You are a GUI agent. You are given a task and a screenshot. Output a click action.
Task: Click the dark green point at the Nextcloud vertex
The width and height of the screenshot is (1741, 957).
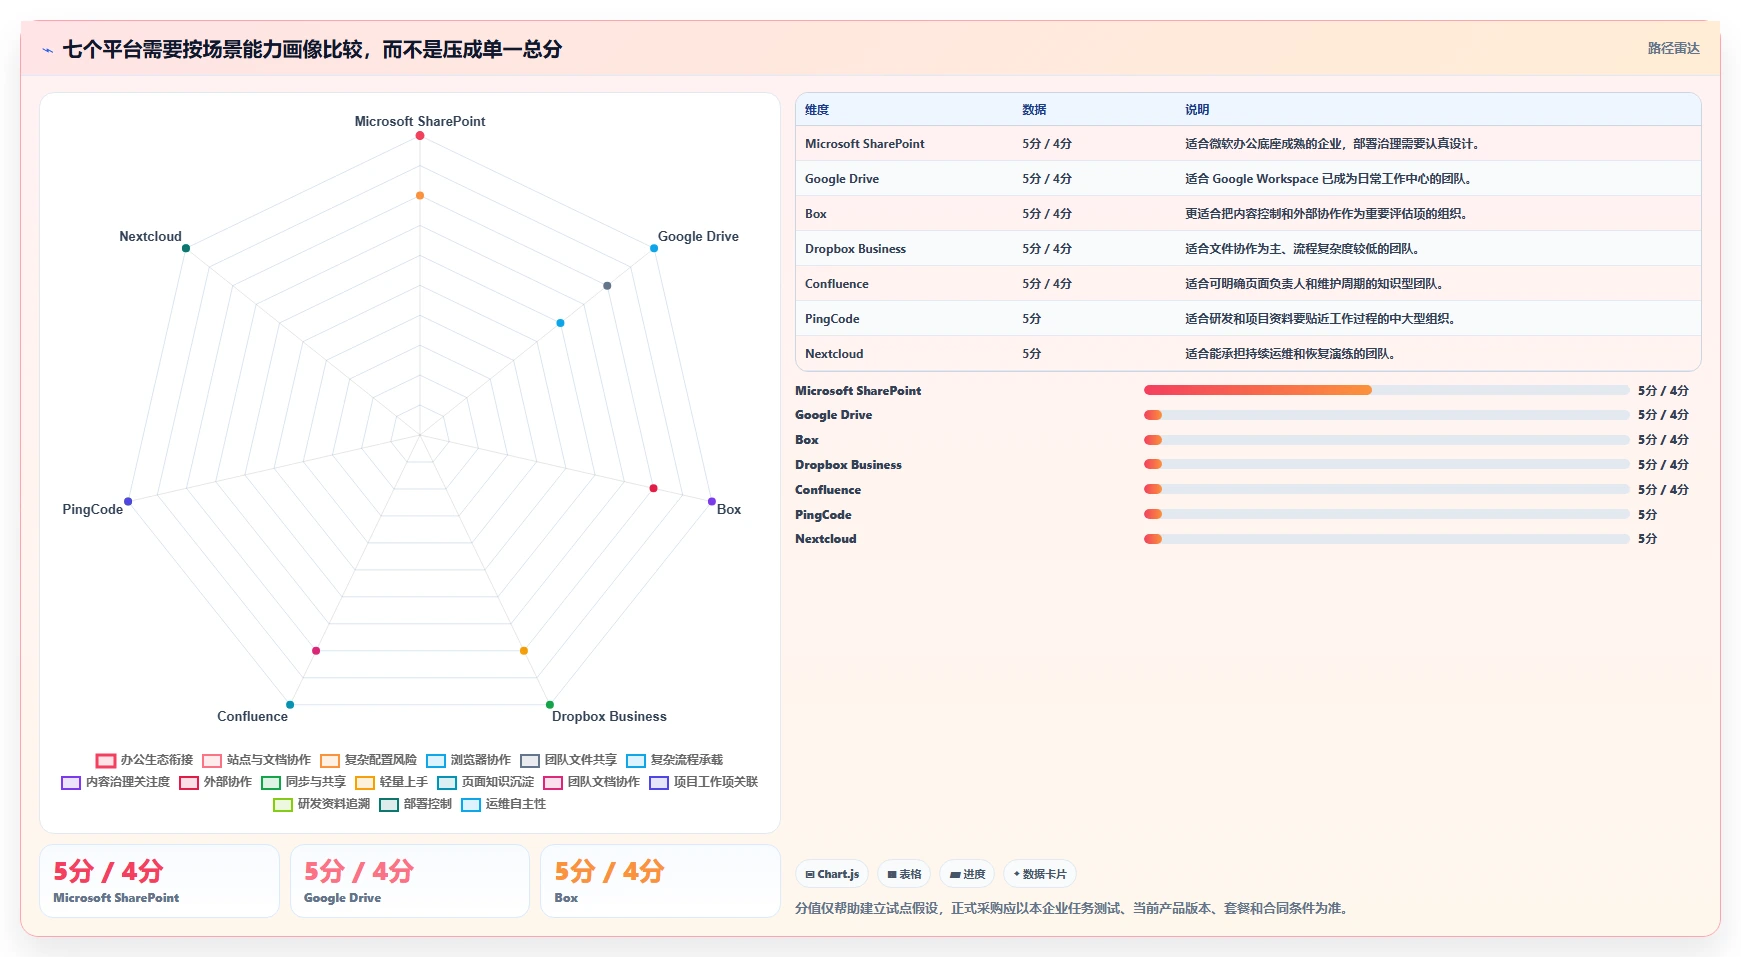(x=186, y=248)
